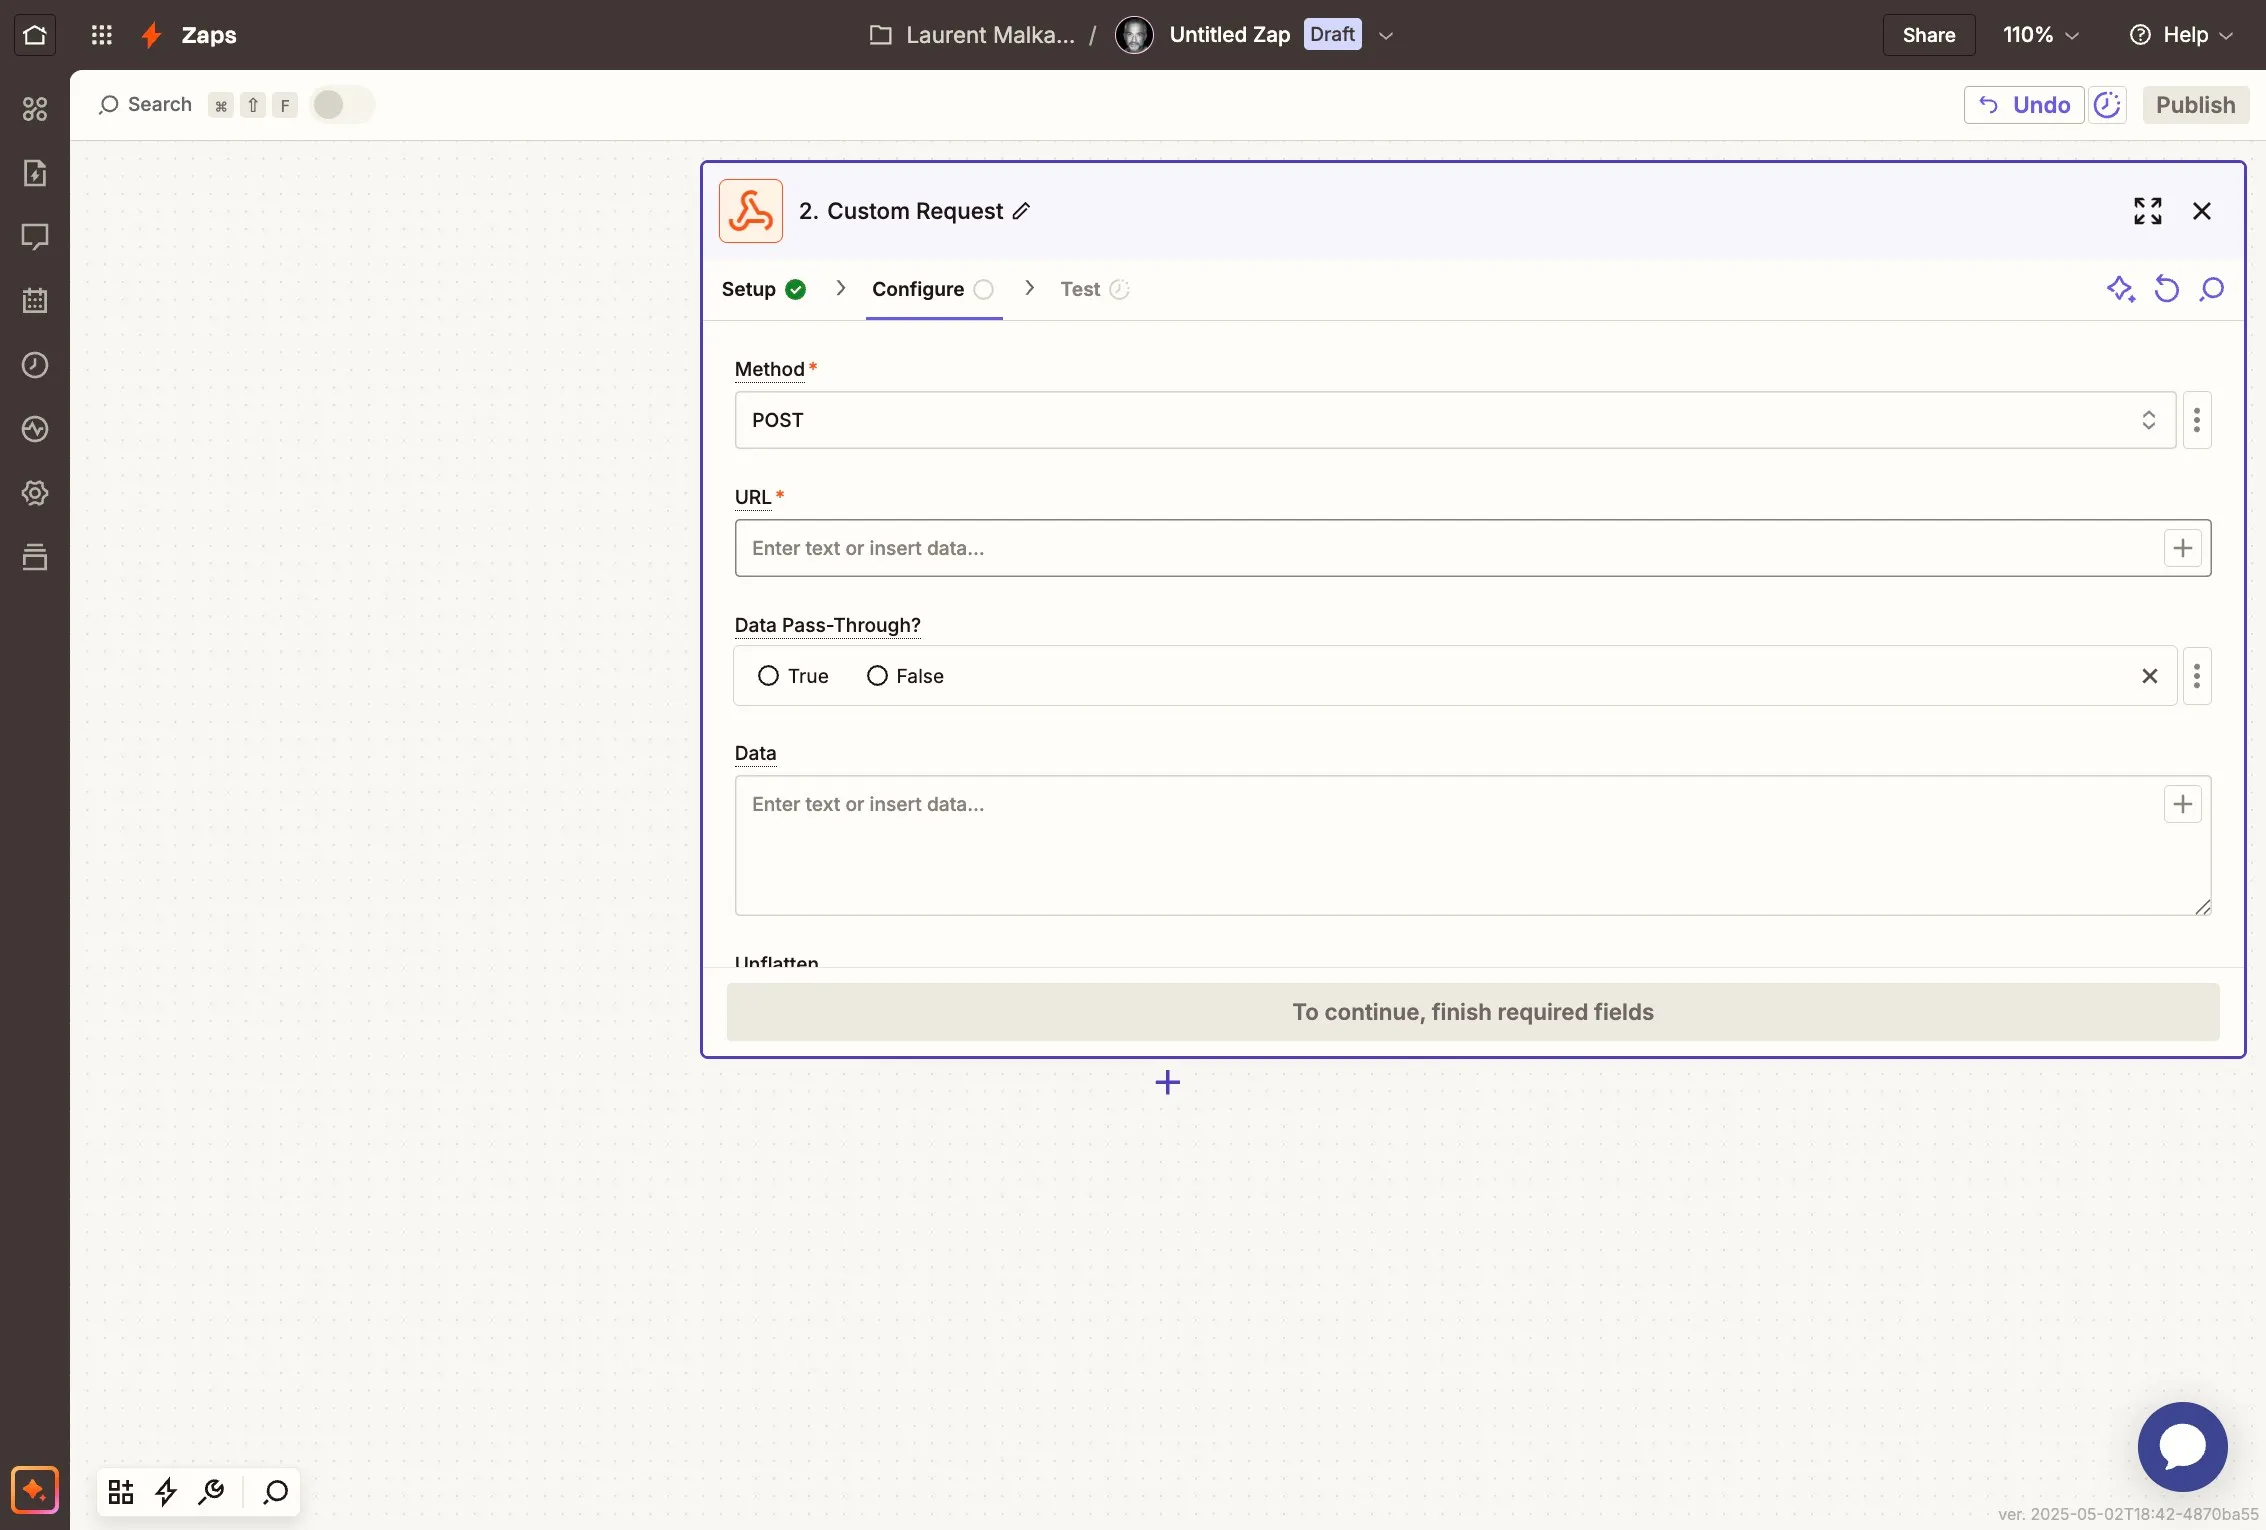The width and height of the screenshot is (2266, 1530).
Task: Switch to the Configure tab
Action: pos(934,289)
